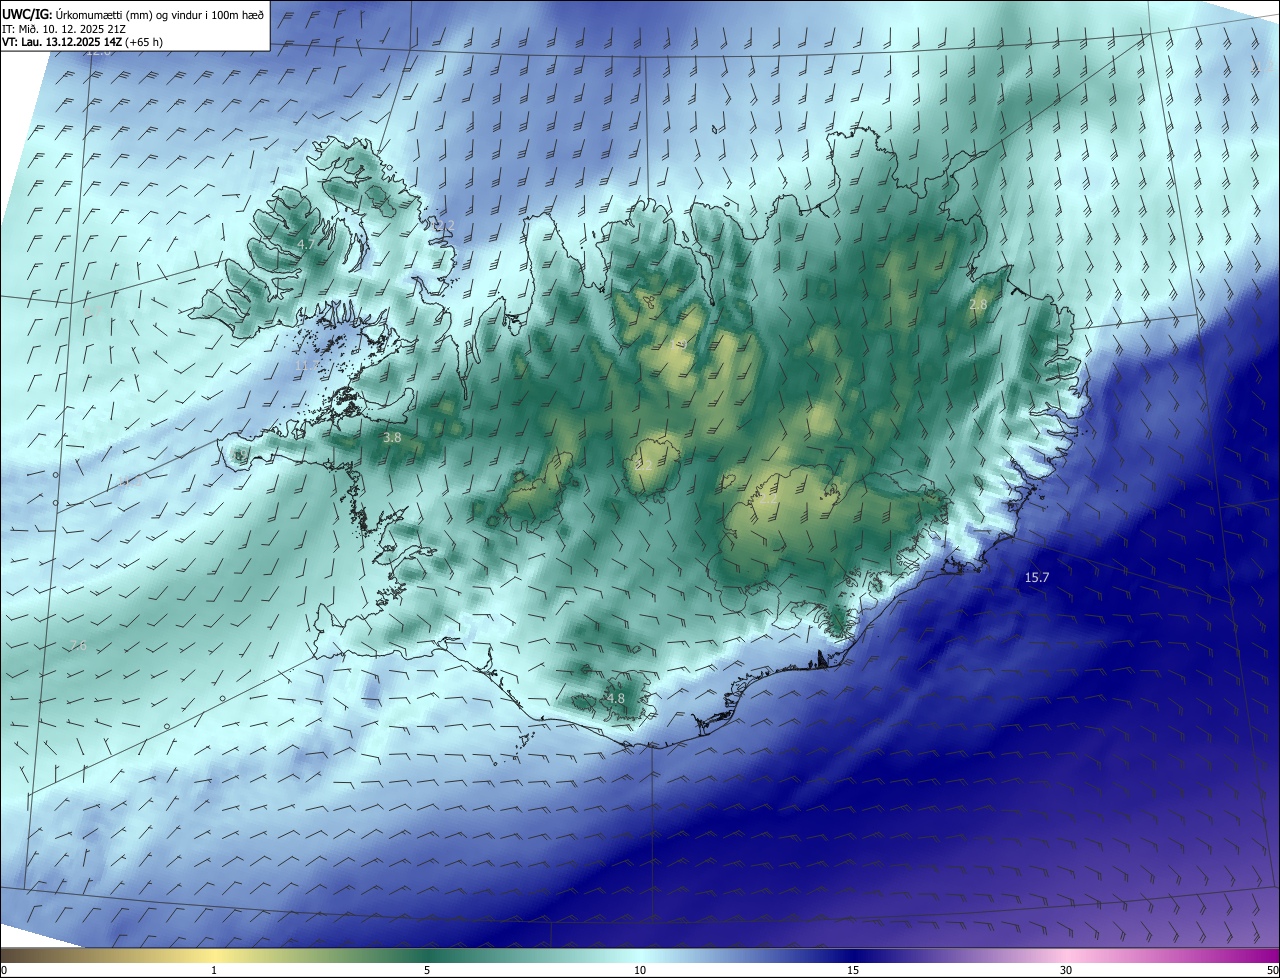This screenshot has height=978, width=1280.
Task: Click the 3.8 value label on the map
Action: 392,438
